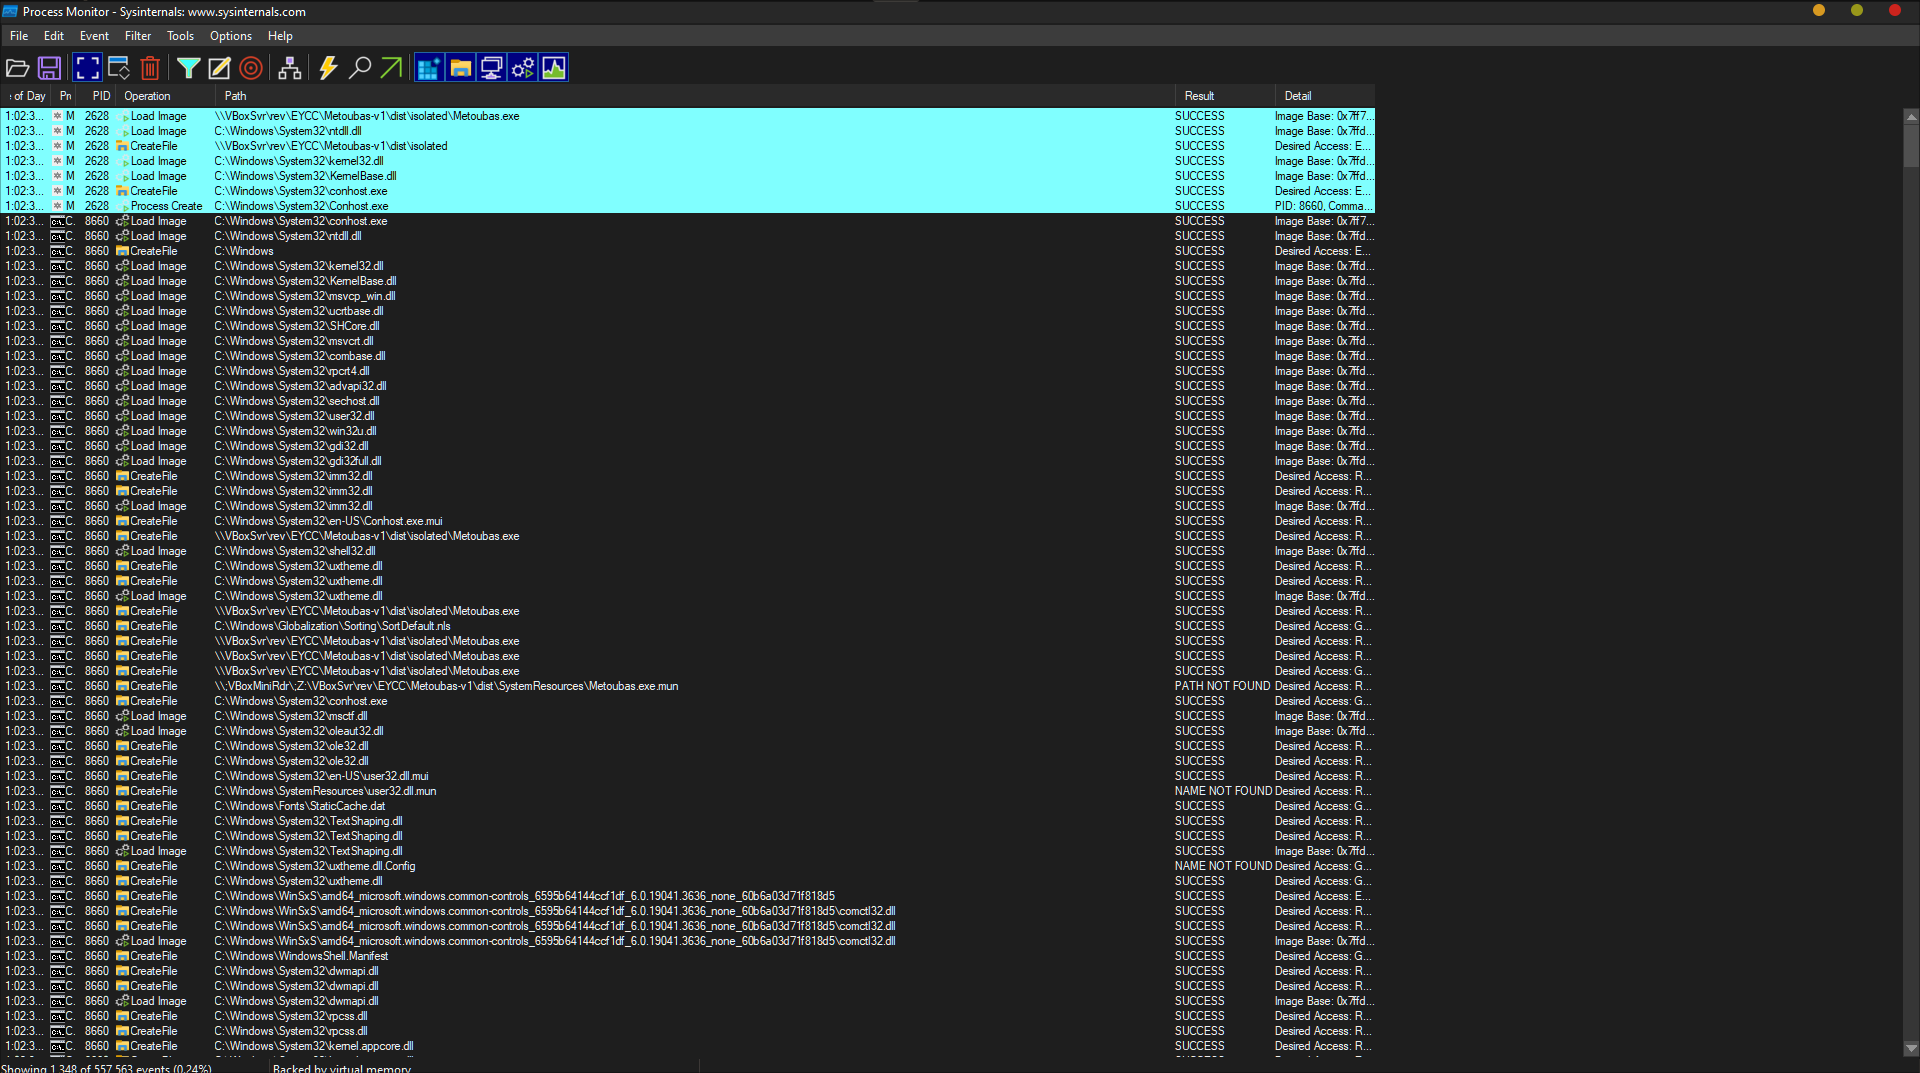This screenshot has width=1920, height=1073.
Task: Click the Jump To Object arrow icon
Action: click(x=391, y=68)
